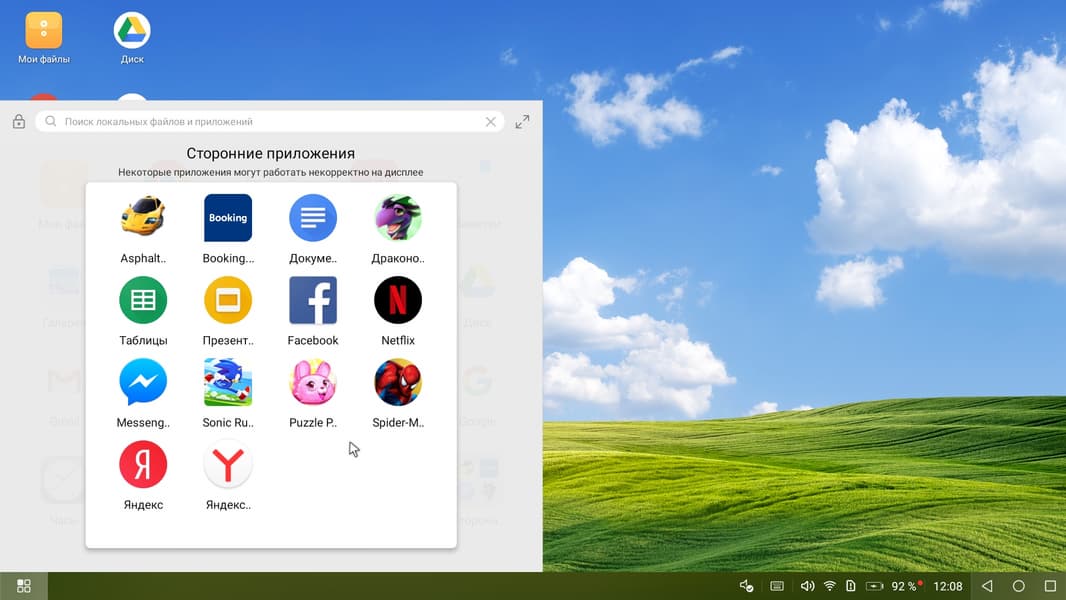Open on-screen keyboard icon in taskbar
1066x600 pixels.
[x=777, y=586]
